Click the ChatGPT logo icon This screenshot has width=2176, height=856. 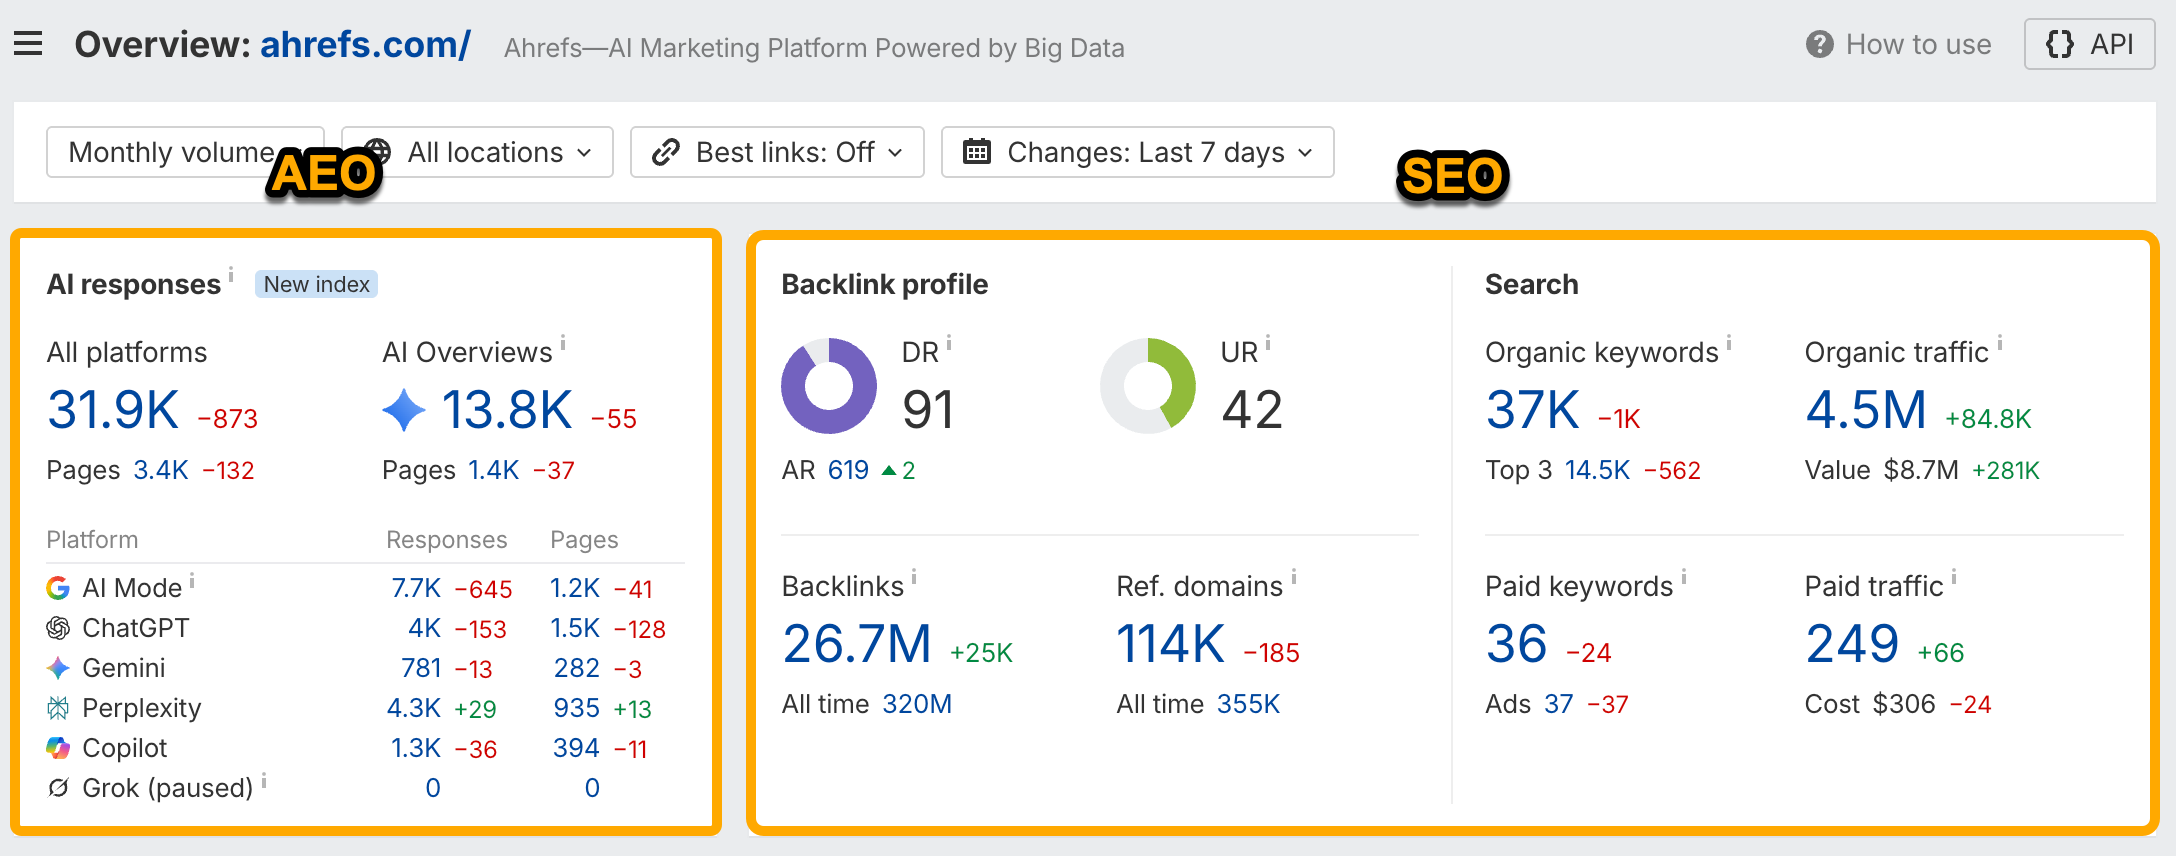[58, 628]
